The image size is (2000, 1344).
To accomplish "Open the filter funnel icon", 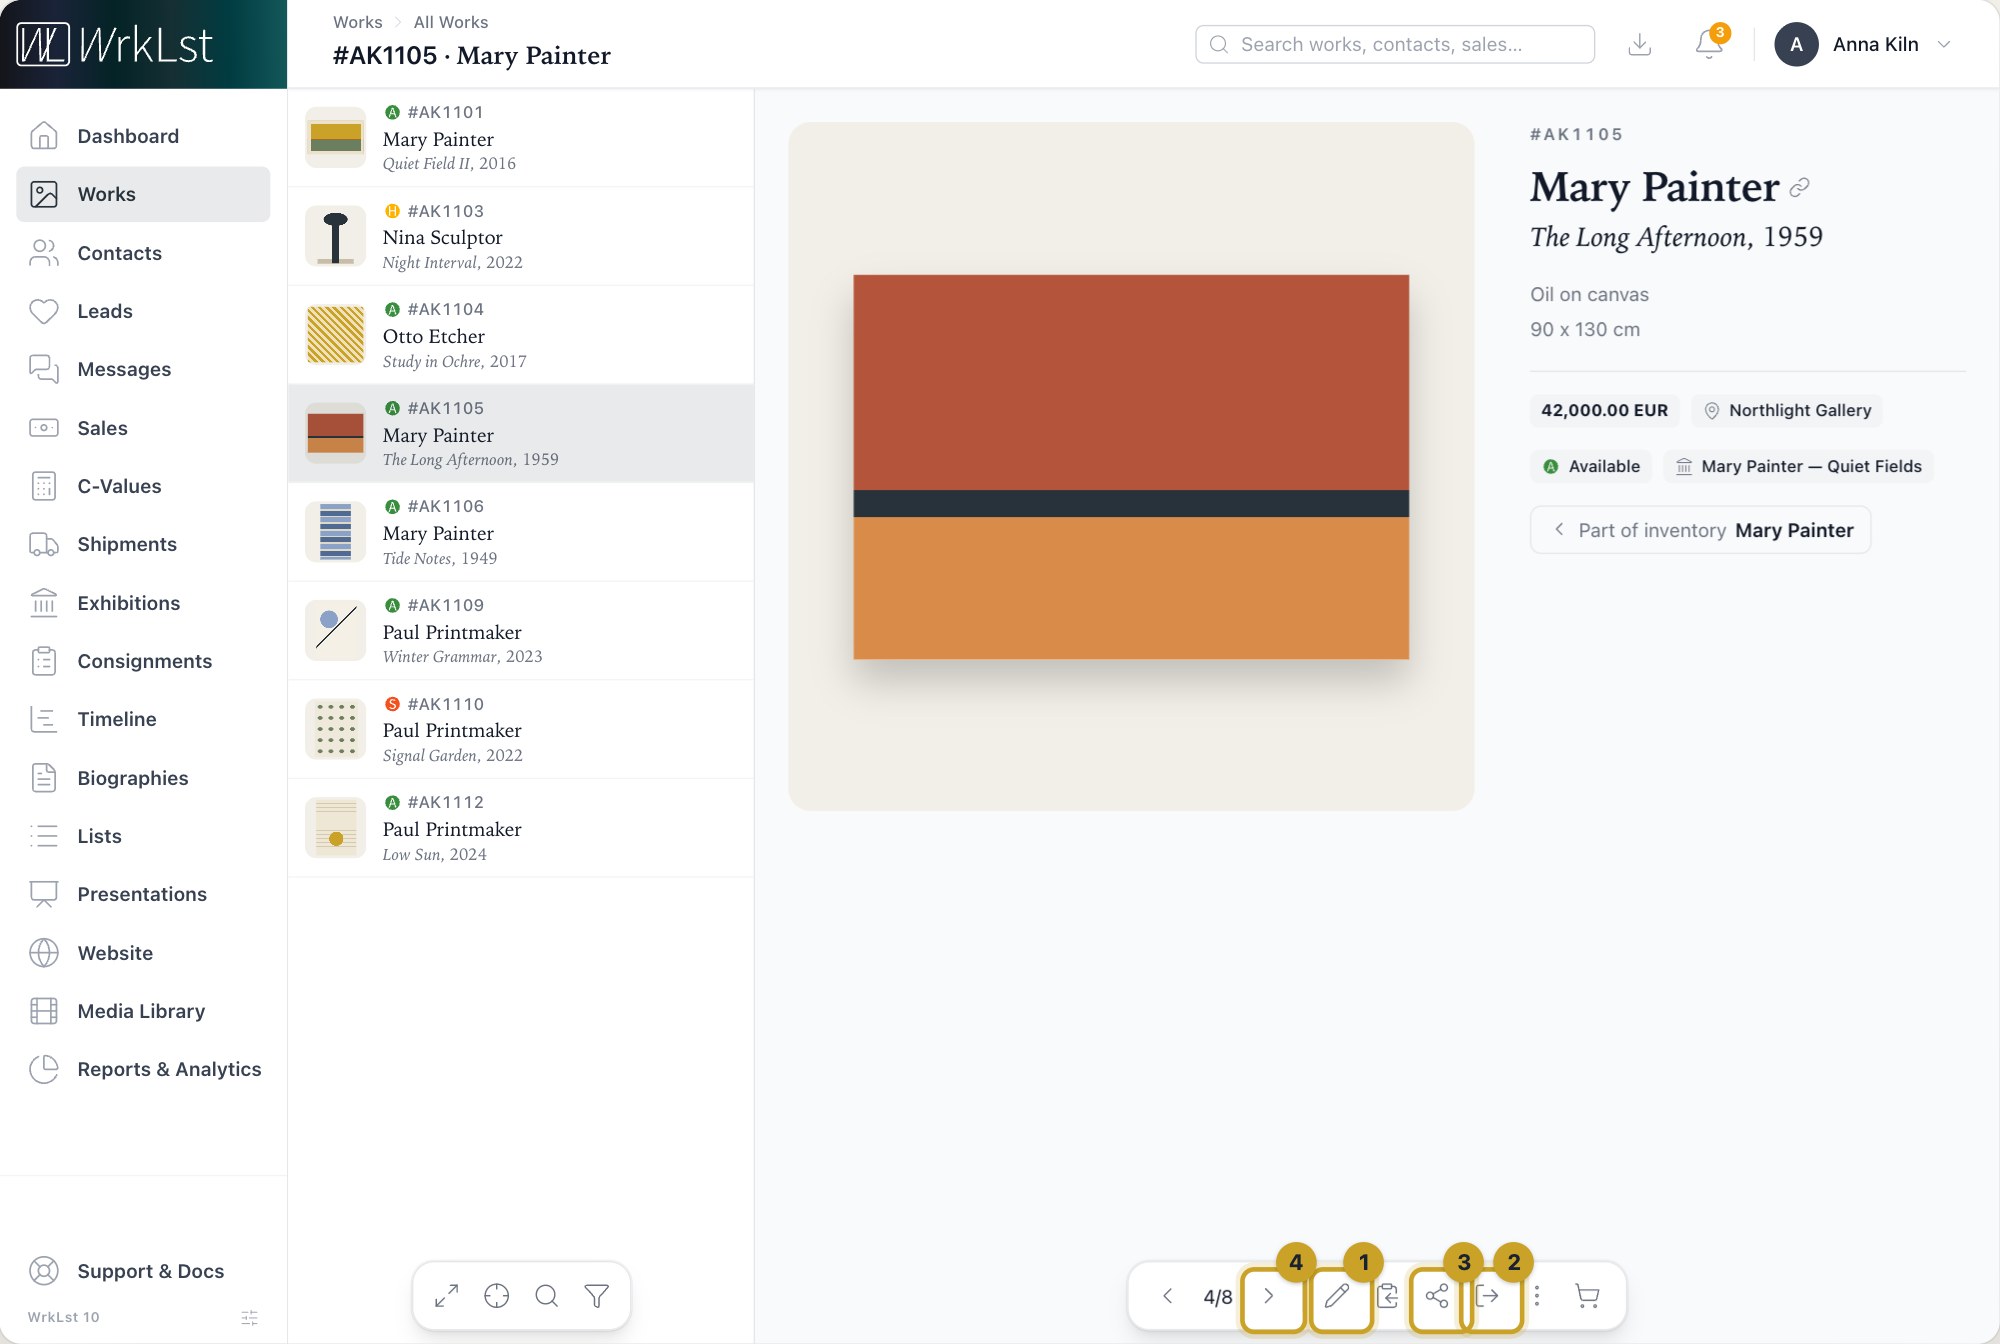I will tap(597, 1296).
